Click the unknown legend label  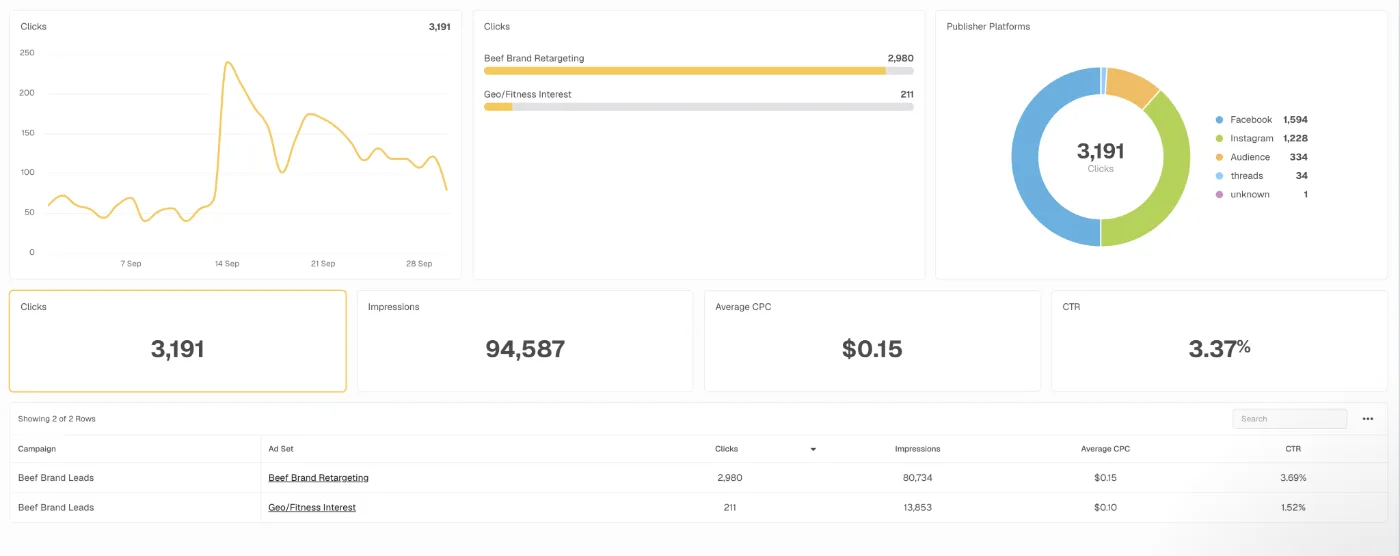click(x=1250, y=195)
